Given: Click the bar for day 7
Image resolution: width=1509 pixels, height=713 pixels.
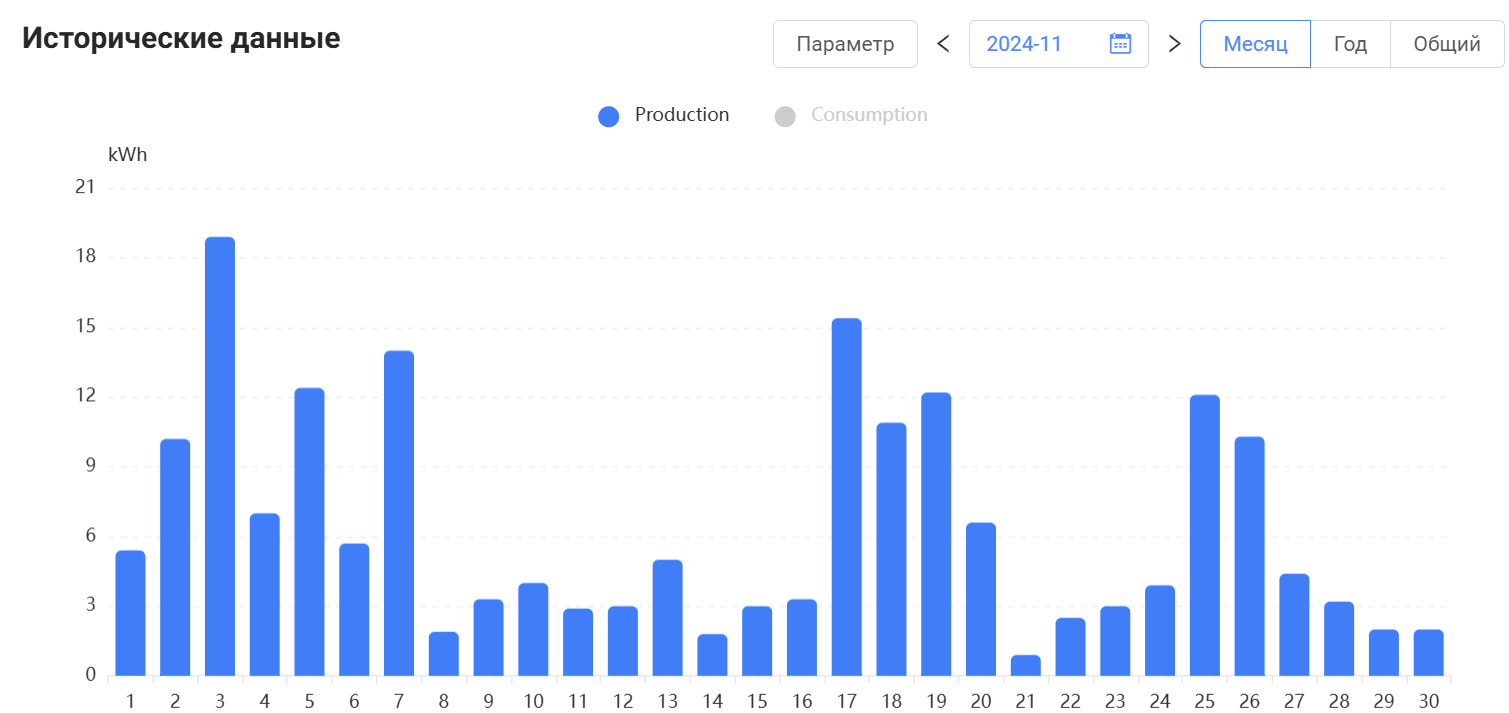Looking at the screenshot, I should pos(399,513).
